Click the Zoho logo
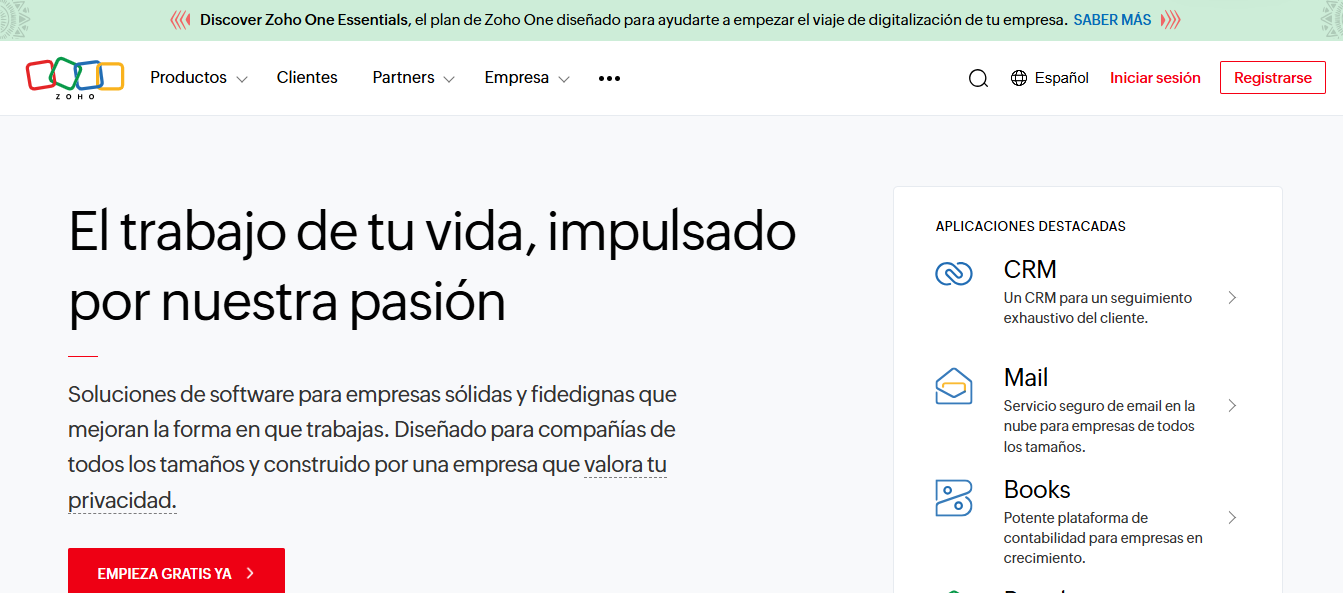This screenshot has width=1343, height=593. tap(74, 77)
